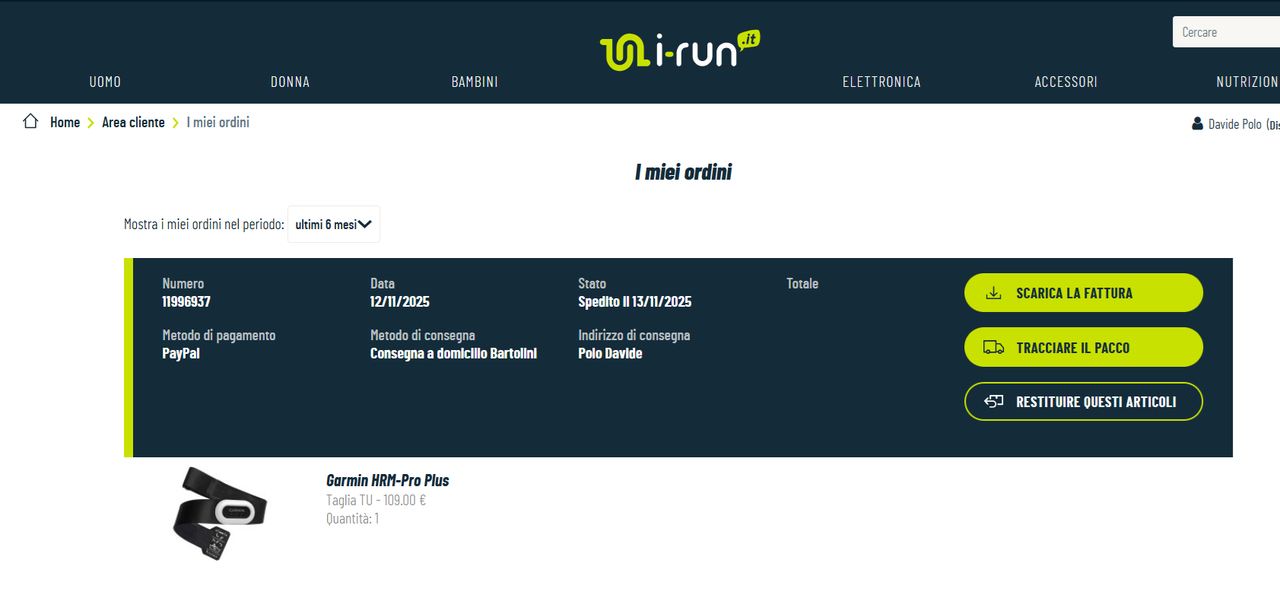1280x602 pixels.
Task: Click the download icon on Scarica la fattura
Action: click(993, 293)
